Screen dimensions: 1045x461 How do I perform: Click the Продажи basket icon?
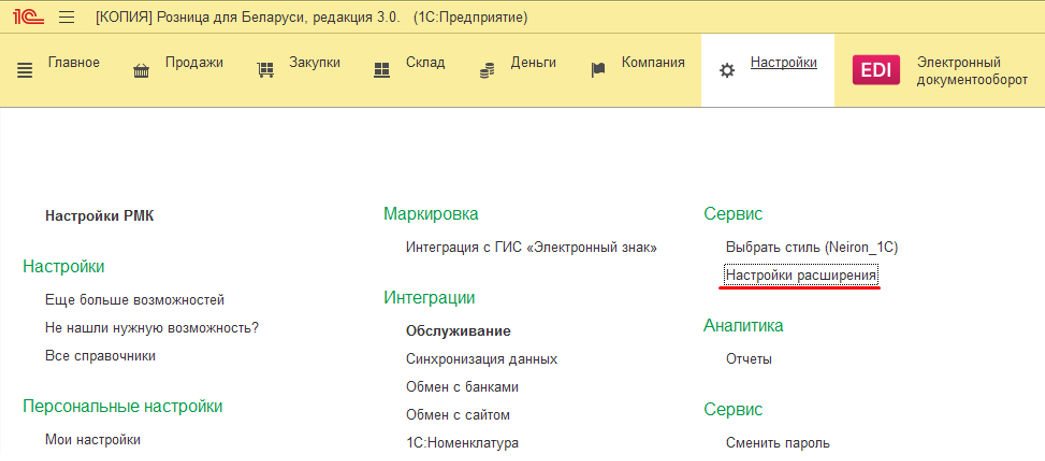[x=141, y=70]
